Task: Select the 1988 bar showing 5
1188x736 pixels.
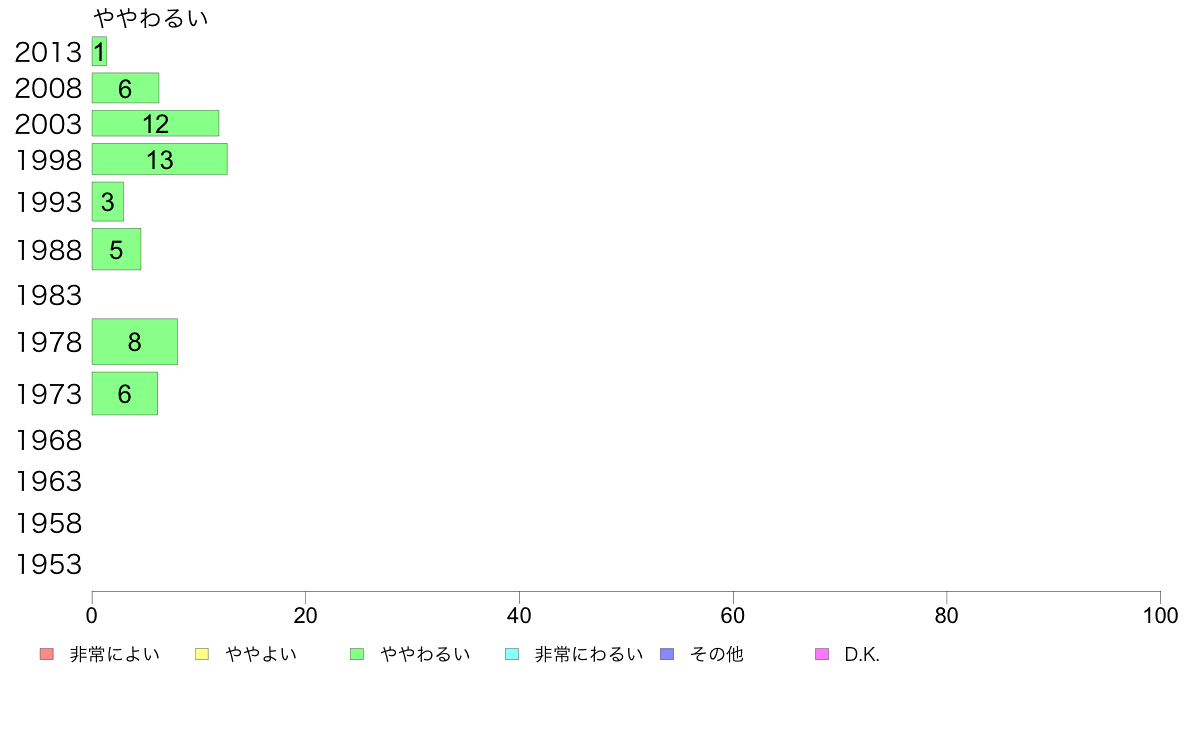Action: click(x=117, y=249)
